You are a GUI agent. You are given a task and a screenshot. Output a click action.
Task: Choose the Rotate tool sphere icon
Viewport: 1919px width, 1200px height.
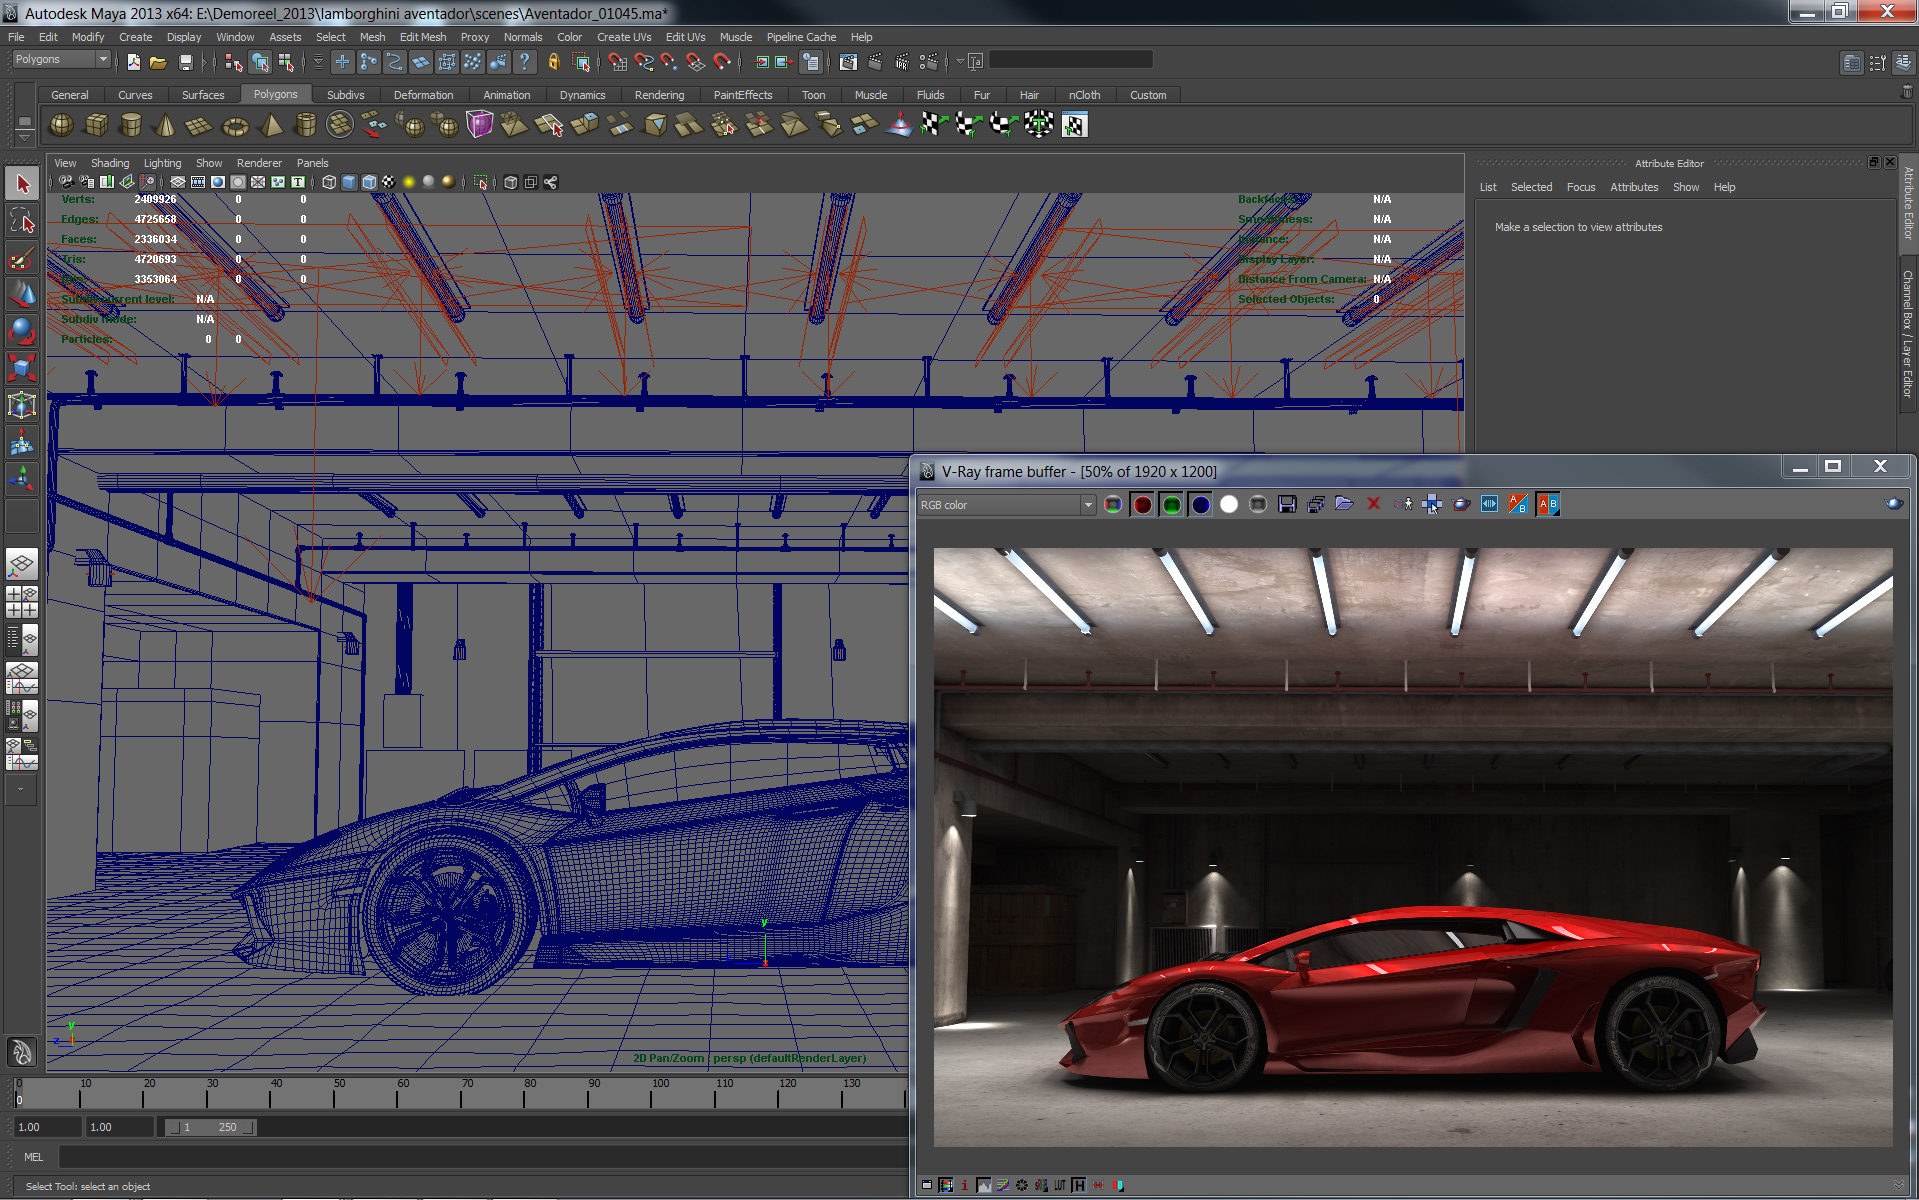point(22,331)
